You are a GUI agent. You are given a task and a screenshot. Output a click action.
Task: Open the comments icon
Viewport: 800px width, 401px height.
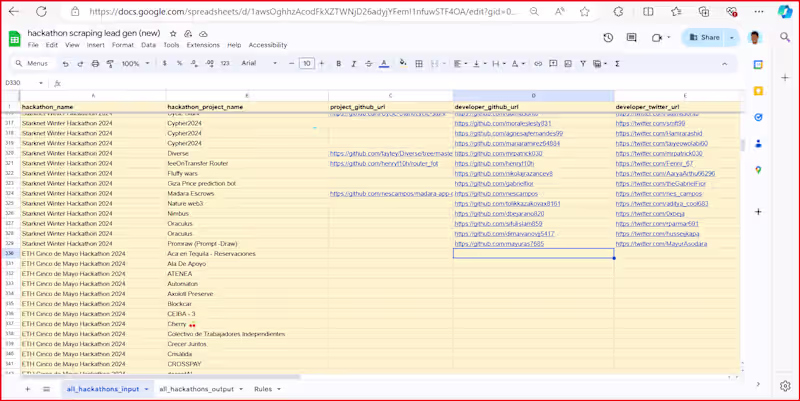(x=631, y=38)
